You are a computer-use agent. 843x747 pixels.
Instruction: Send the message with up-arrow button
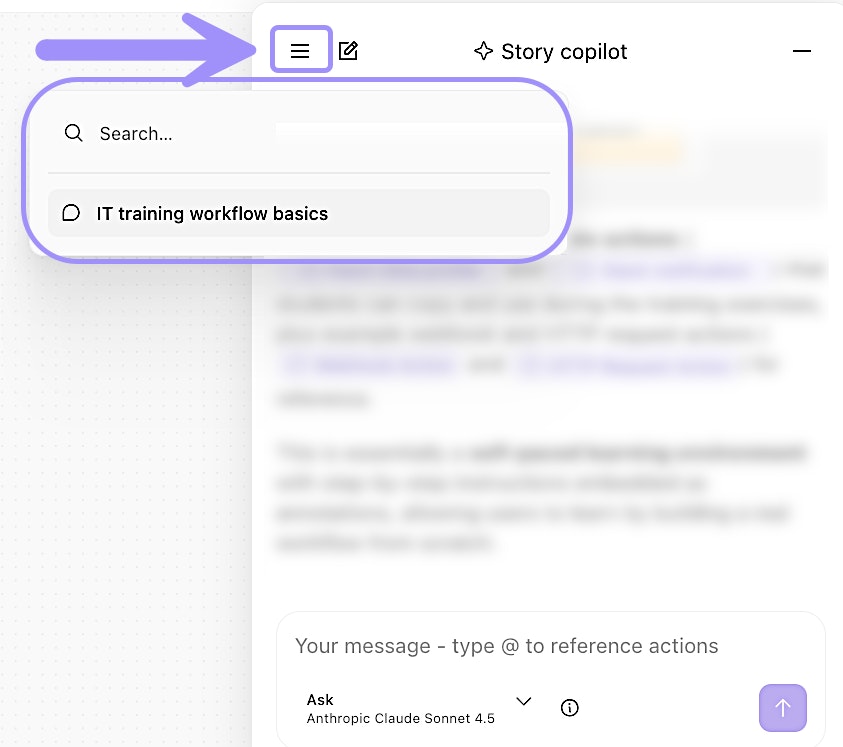tap(783, 708)
